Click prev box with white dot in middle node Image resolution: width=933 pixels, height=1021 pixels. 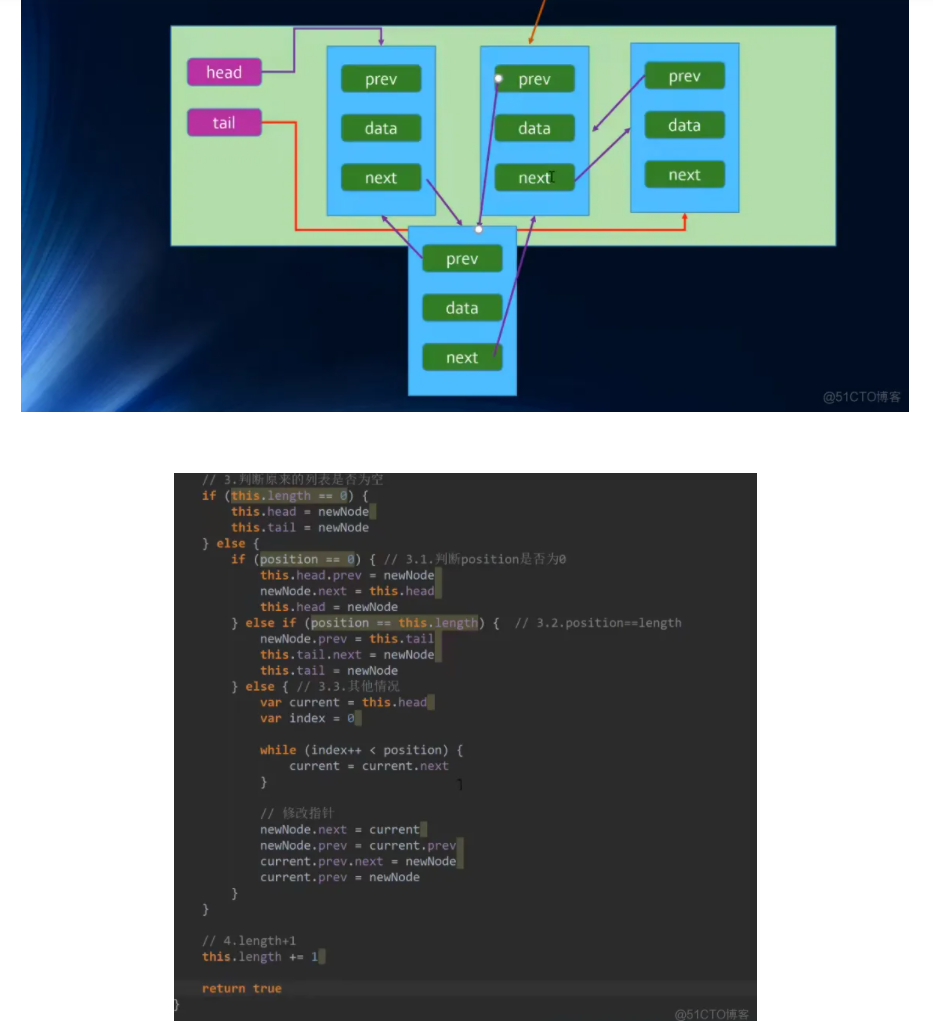(535, 79)
